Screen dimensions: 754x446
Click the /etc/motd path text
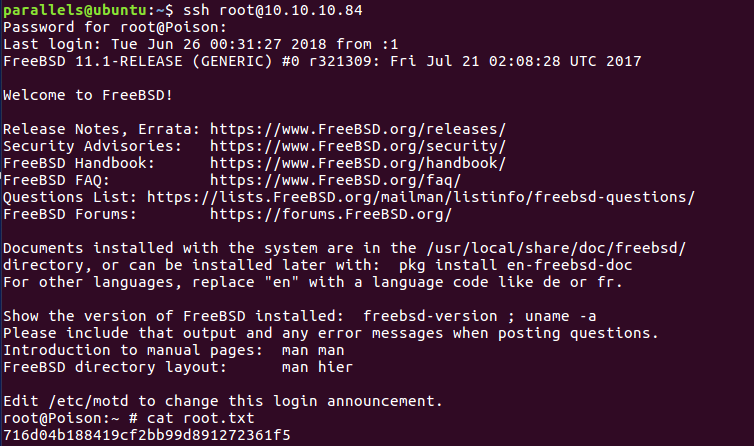point(88,401)
